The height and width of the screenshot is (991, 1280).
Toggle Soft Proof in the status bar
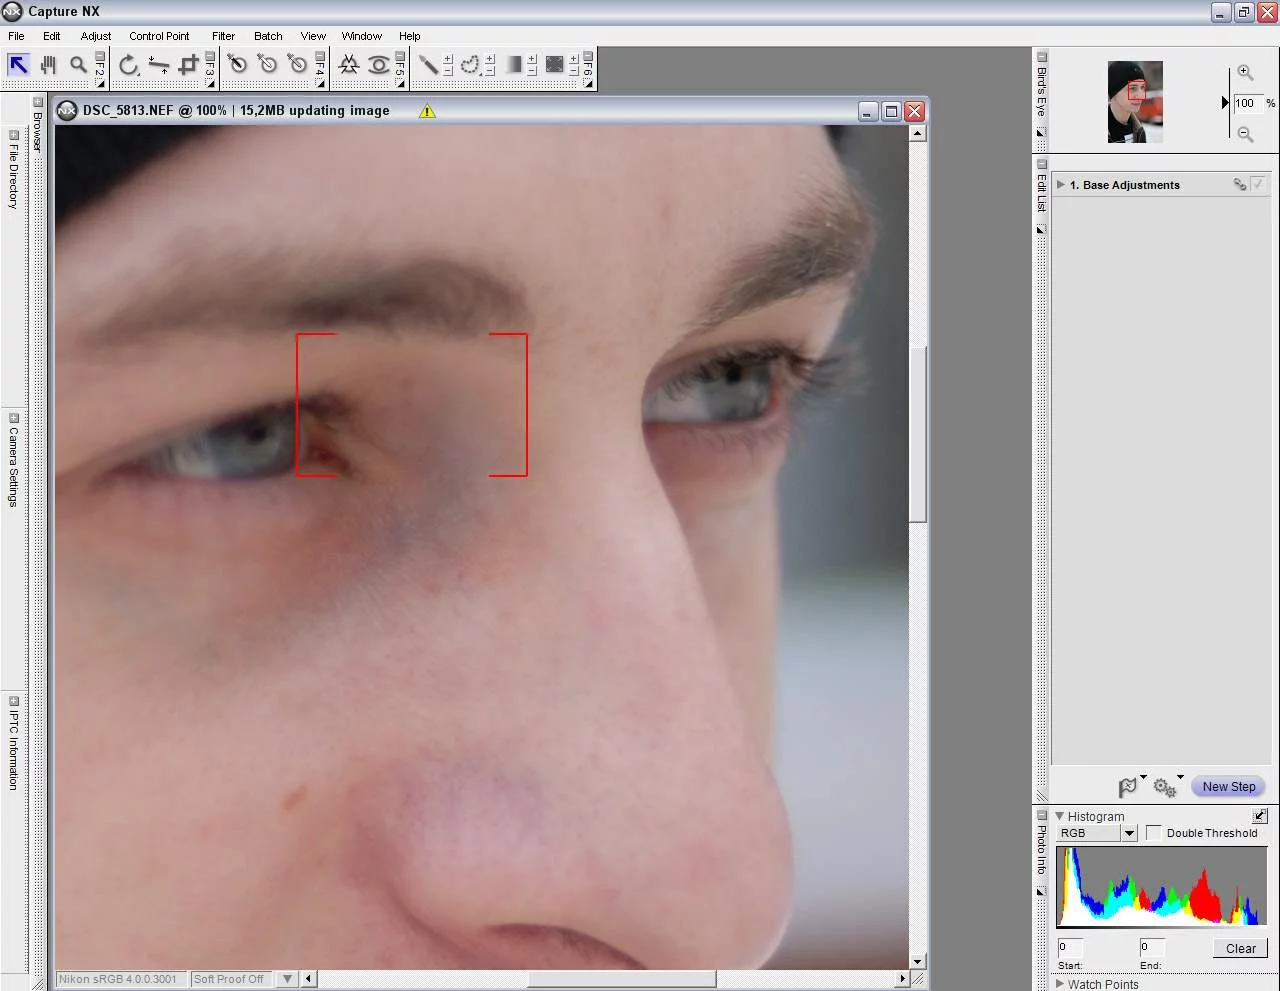230,979
